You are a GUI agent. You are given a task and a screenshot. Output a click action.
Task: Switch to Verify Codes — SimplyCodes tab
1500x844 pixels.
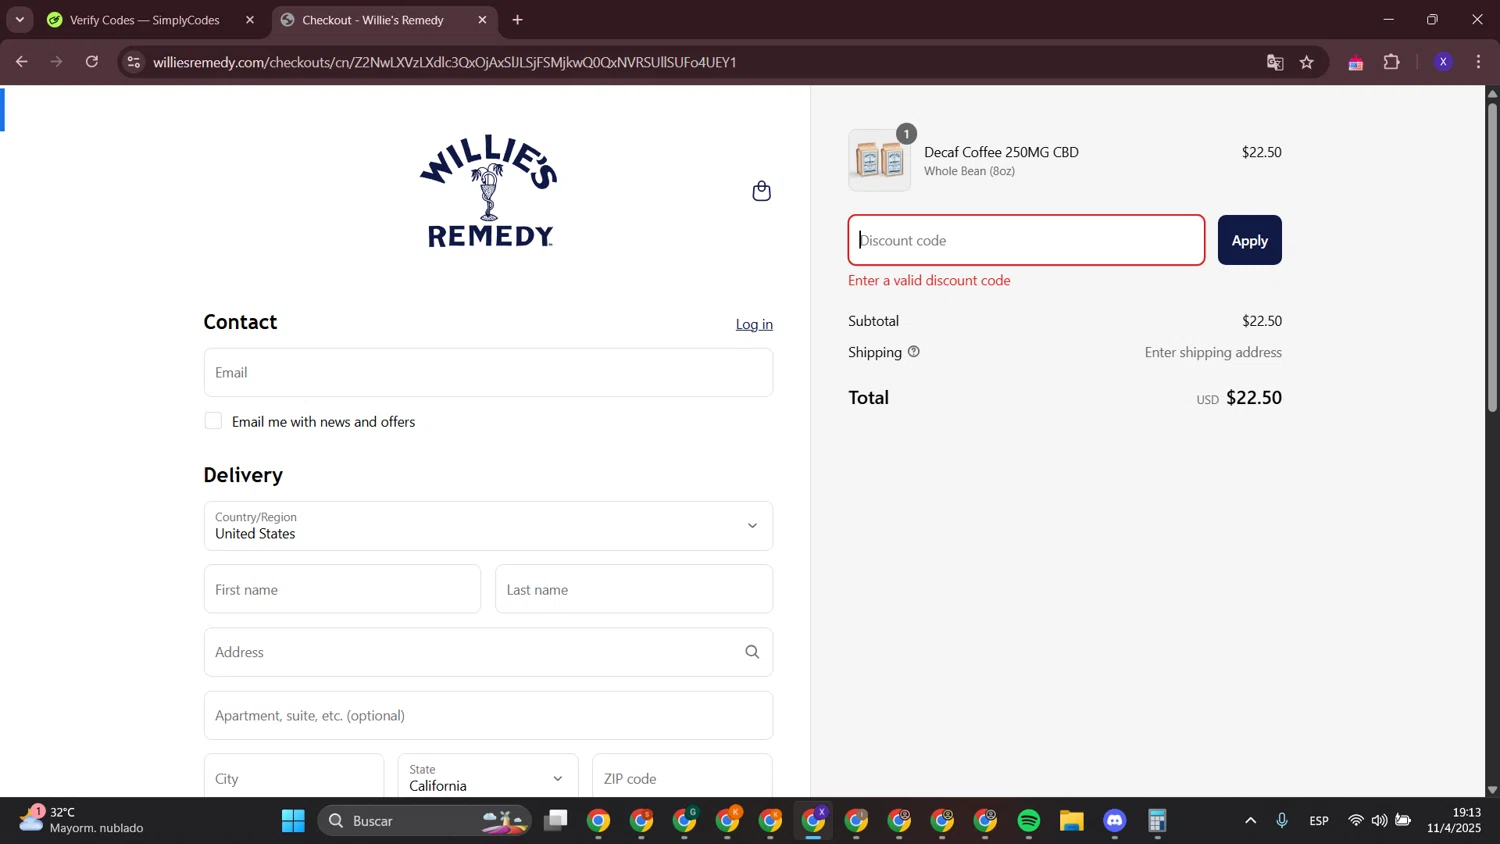[145, 20]
